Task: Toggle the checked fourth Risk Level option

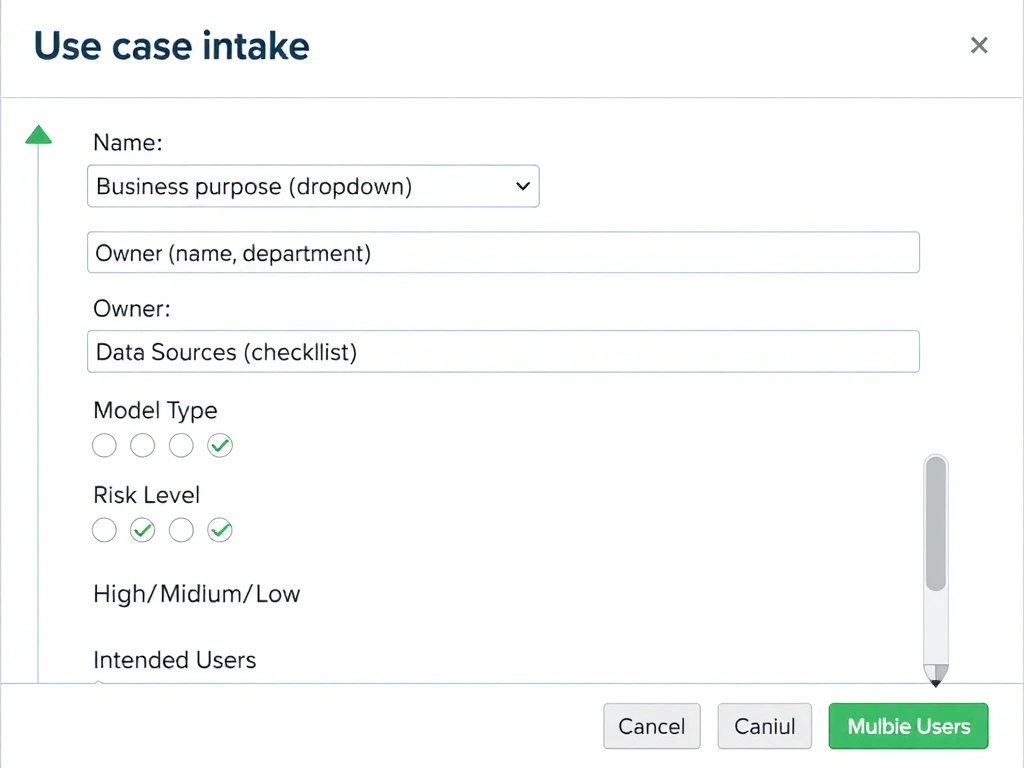Action: [220, 530]
